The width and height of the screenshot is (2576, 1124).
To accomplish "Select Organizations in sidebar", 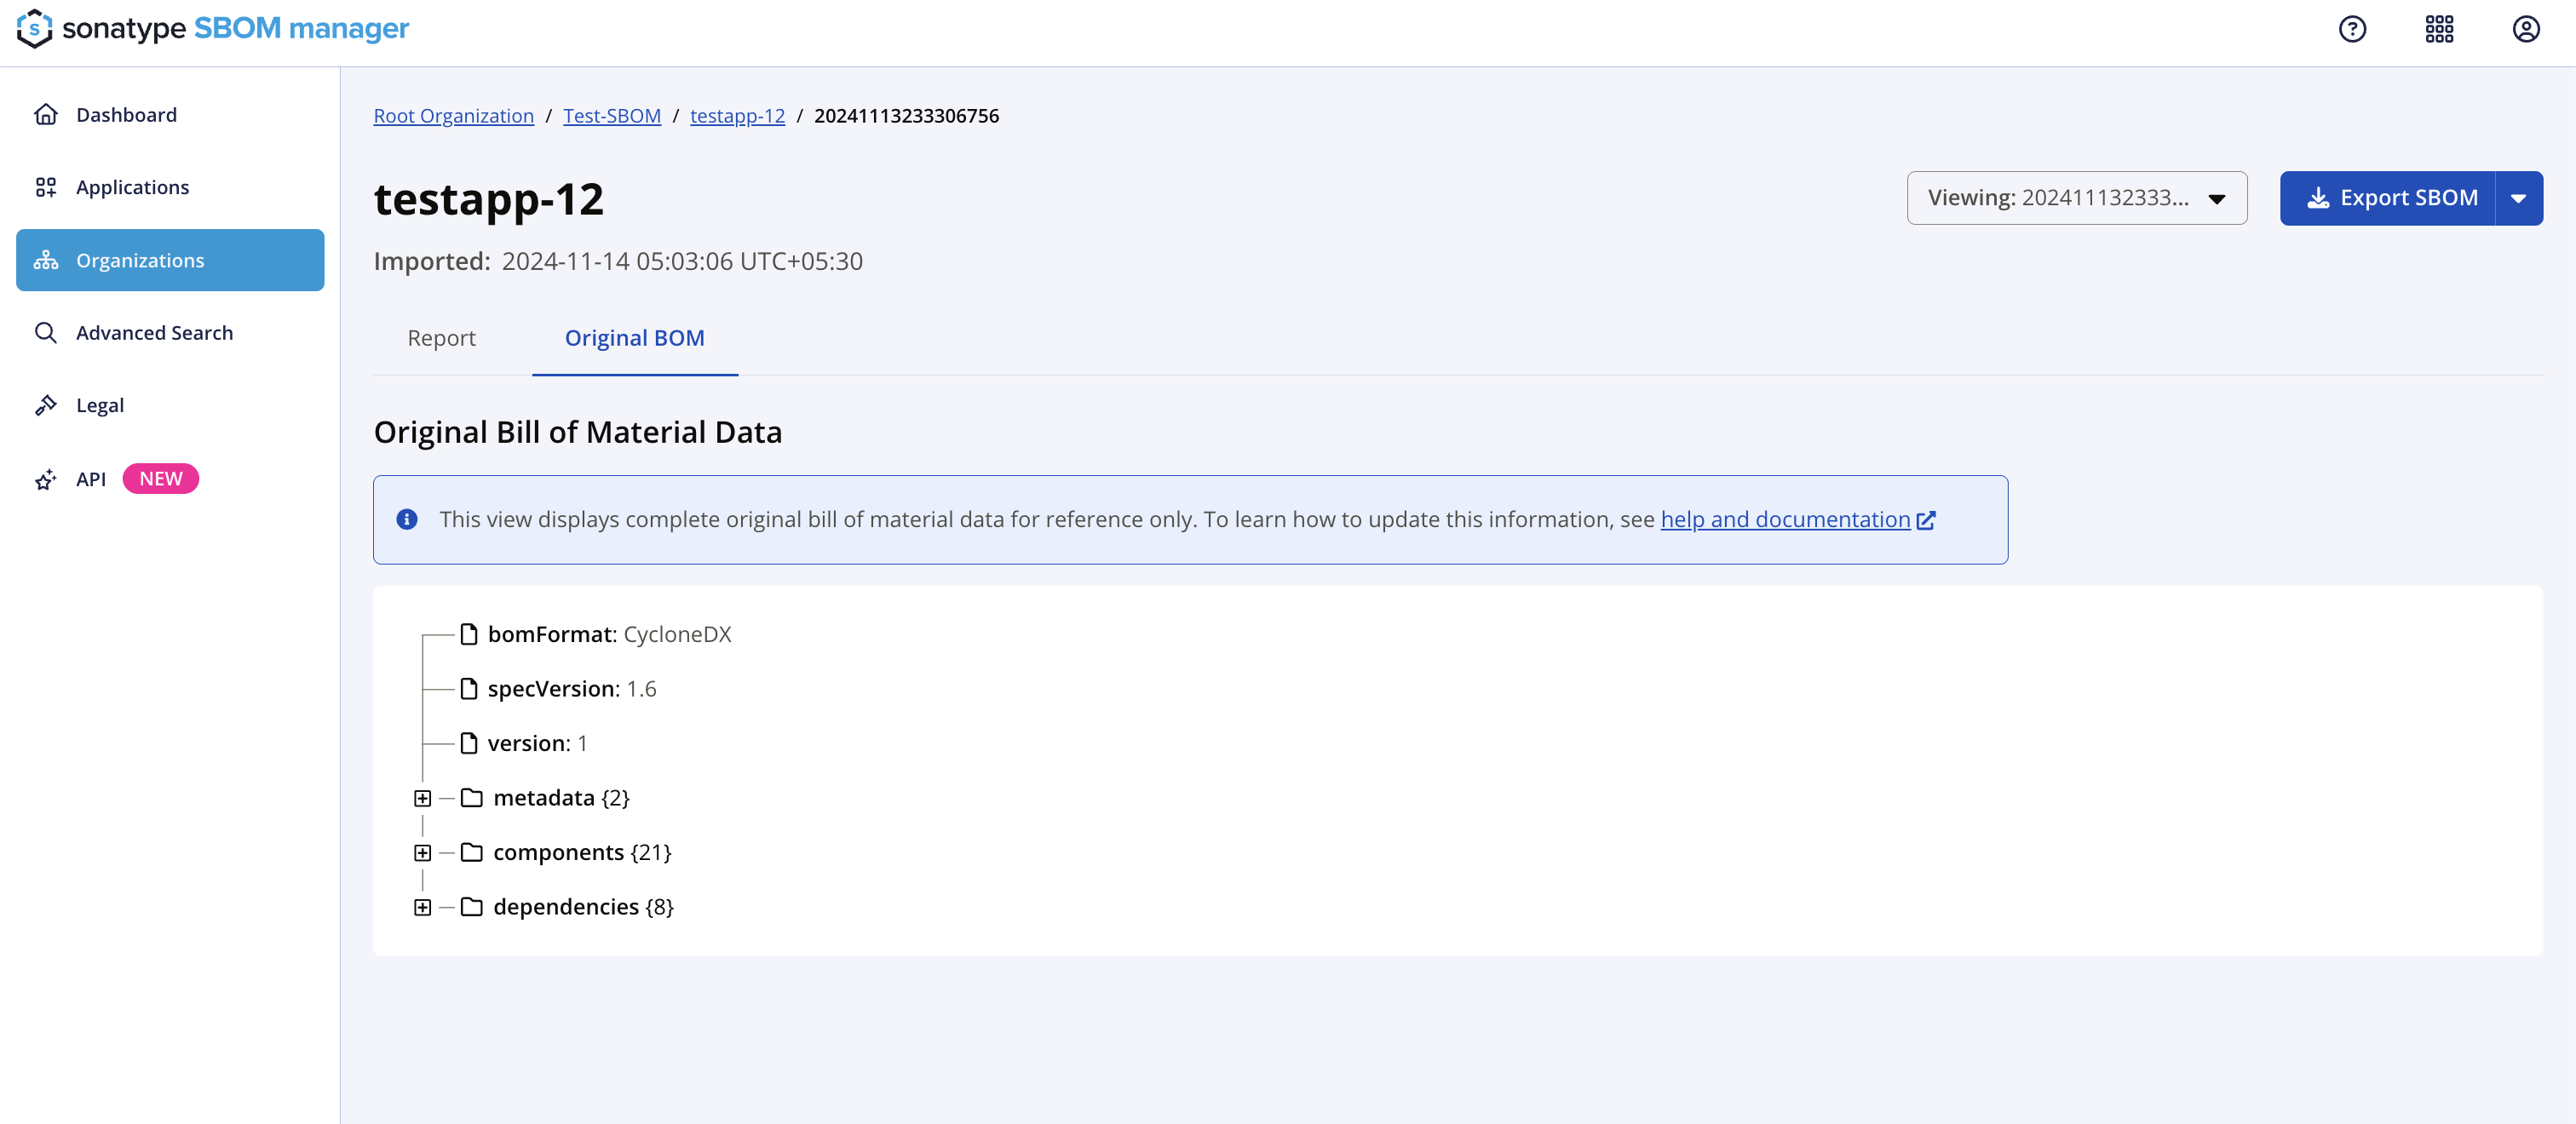I will tap(170, 260).
